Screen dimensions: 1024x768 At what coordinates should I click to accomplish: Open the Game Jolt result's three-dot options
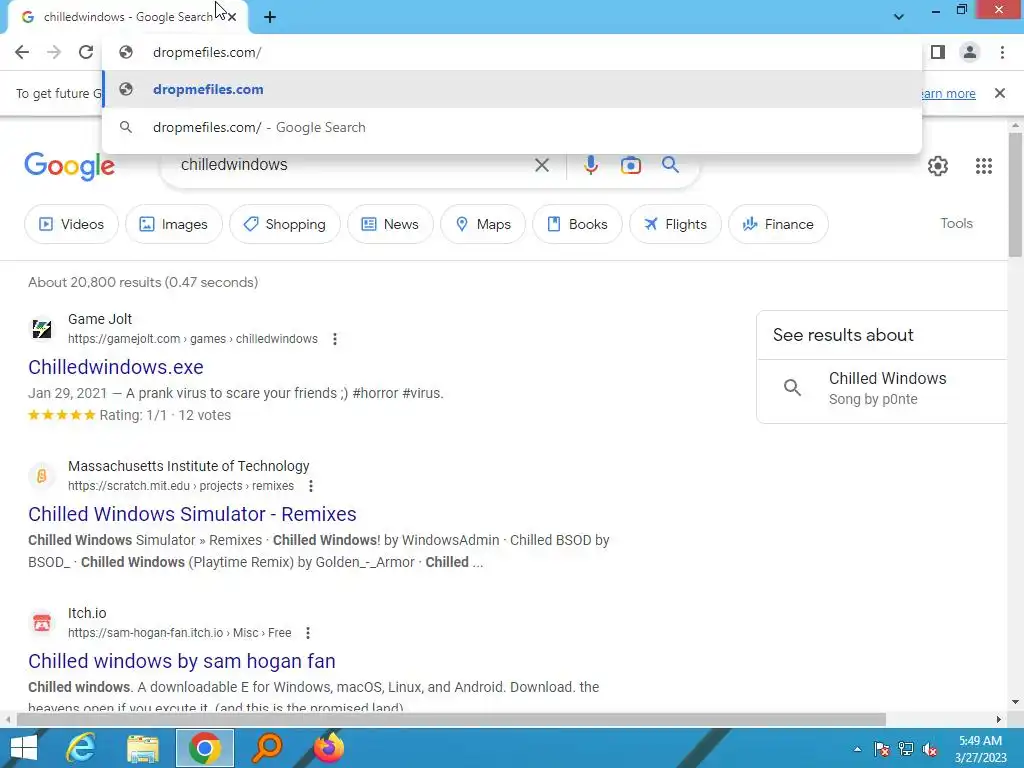coord(334,339)
